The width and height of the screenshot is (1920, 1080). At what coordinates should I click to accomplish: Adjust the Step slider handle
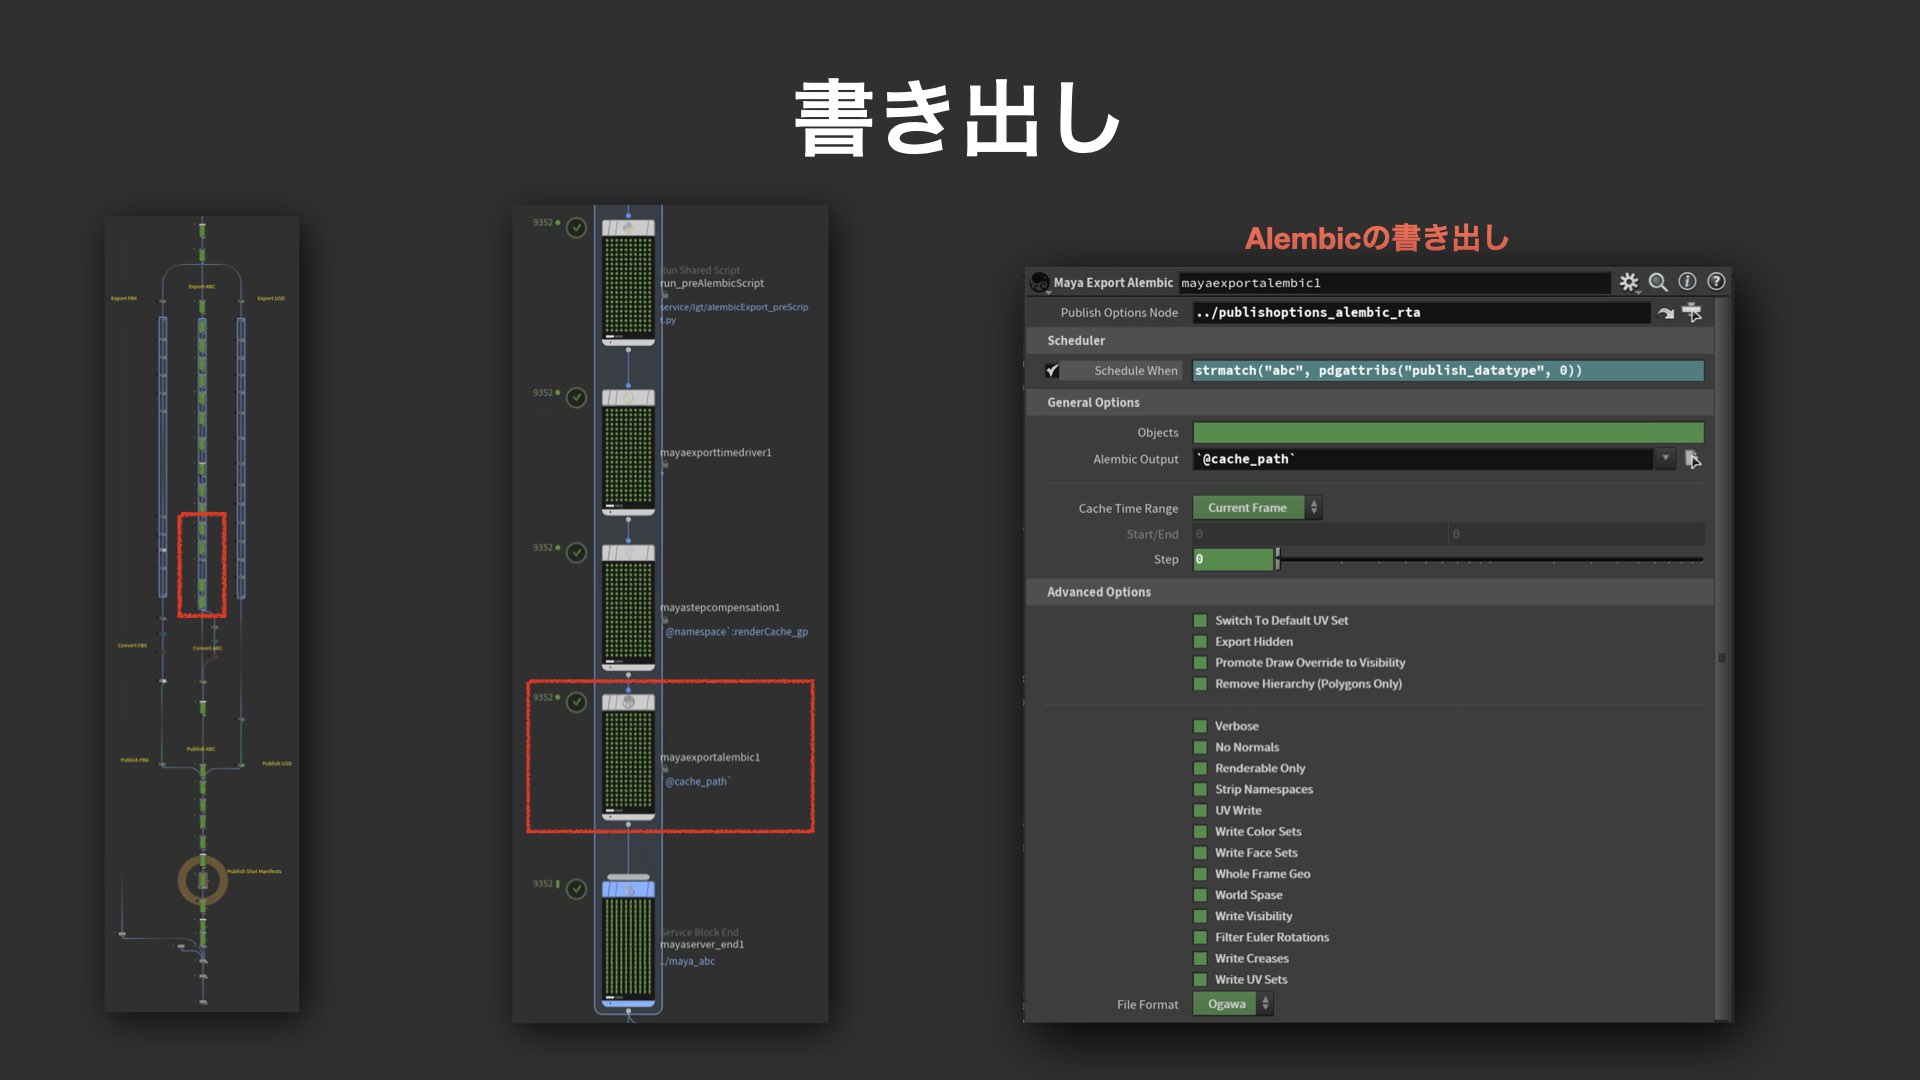[1278, 560]
